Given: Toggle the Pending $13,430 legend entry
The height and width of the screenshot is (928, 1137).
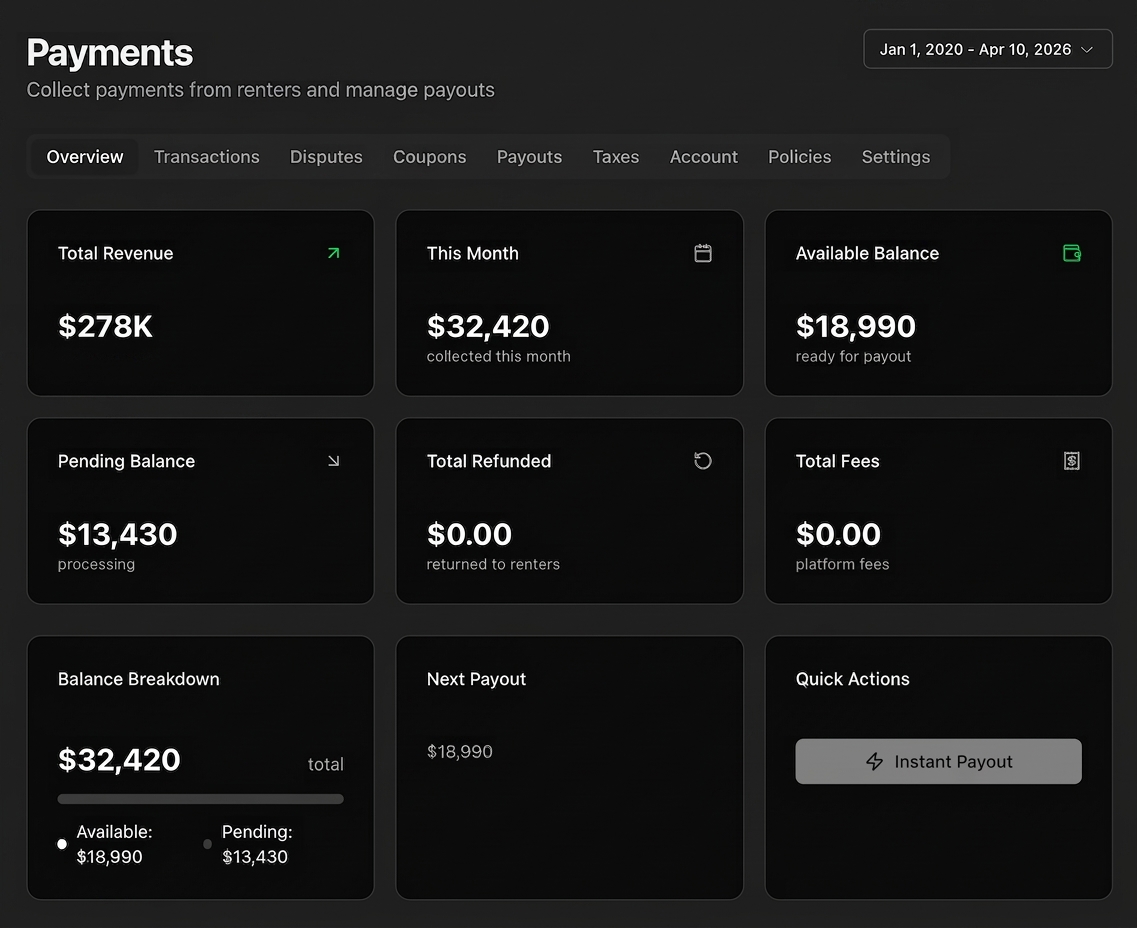Looking at the screenshot, I should coord(257,844).
